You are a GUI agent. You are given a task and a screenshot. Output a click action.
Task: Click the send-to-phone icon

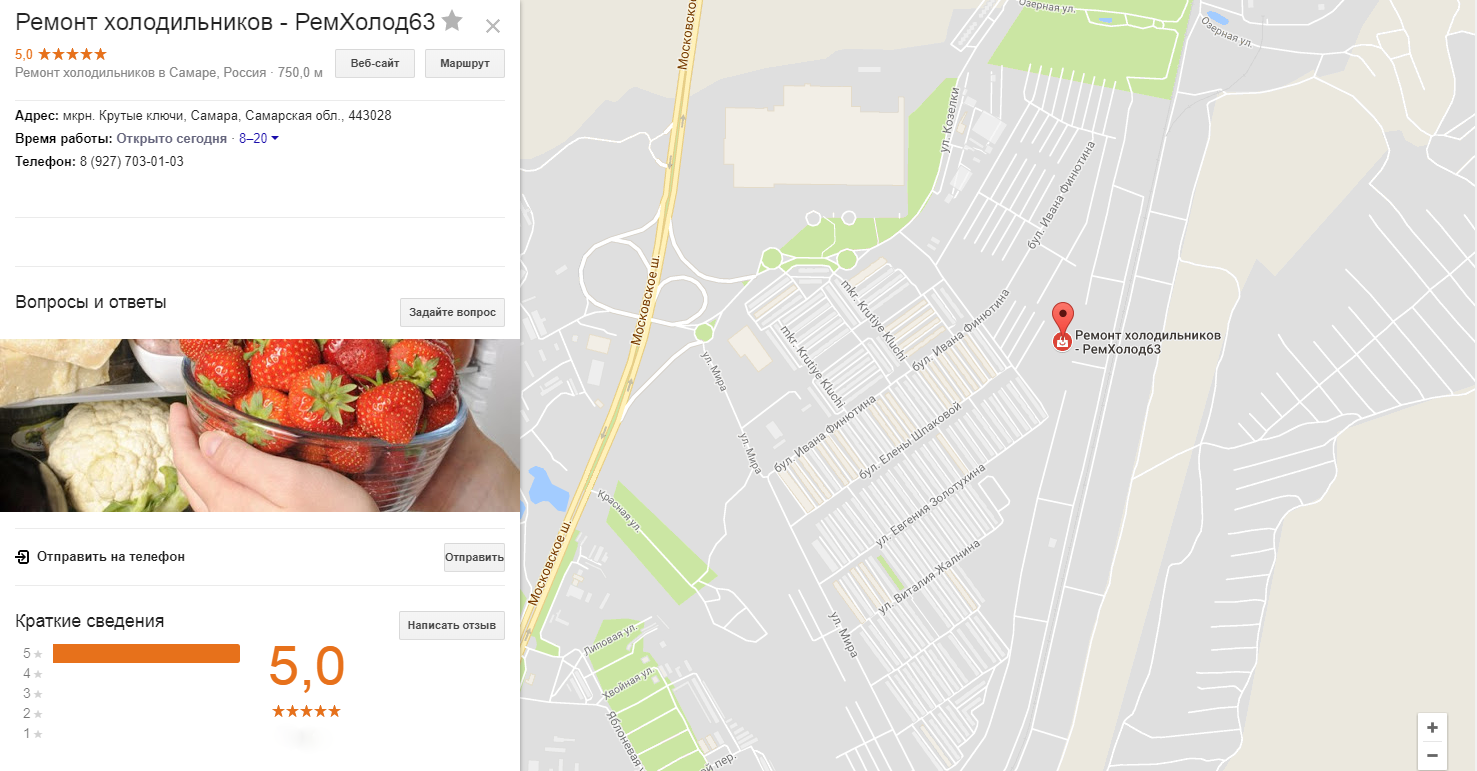coord(22,556)
